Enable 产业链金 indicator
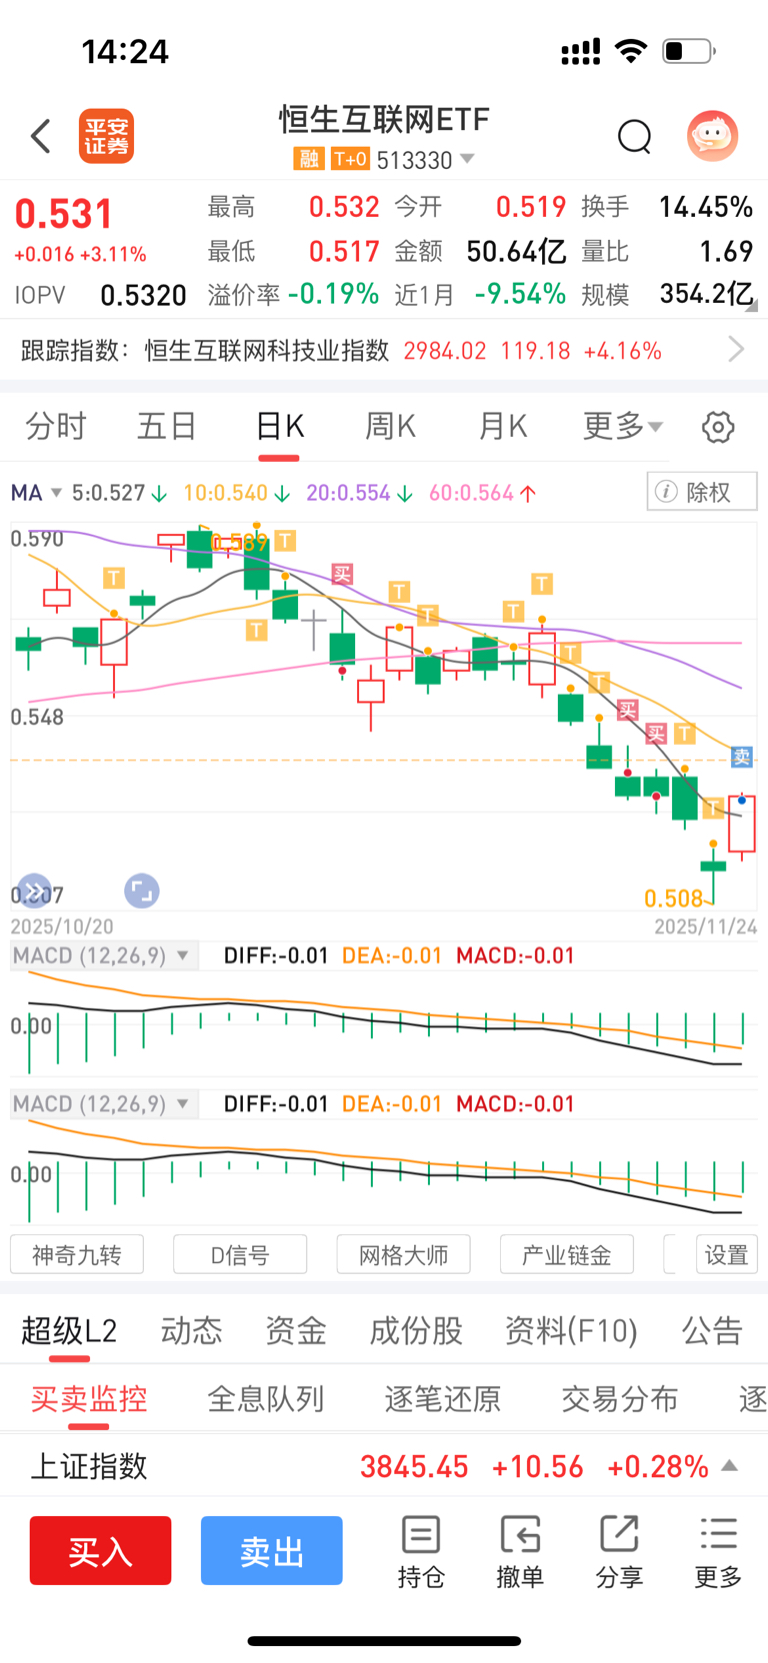Viewport: 768px width, 1663px height. pos(566,1255)
